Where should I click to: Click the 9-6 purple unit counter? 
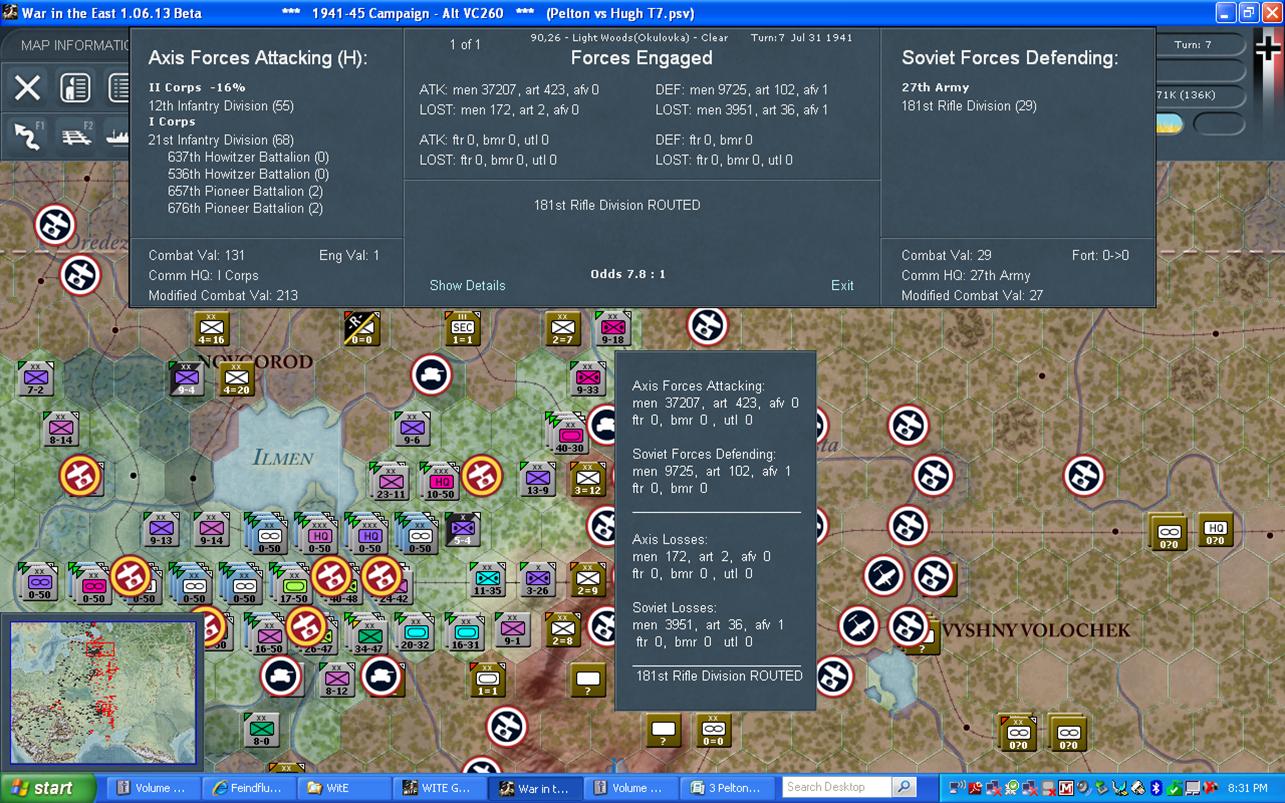[411, 428]
